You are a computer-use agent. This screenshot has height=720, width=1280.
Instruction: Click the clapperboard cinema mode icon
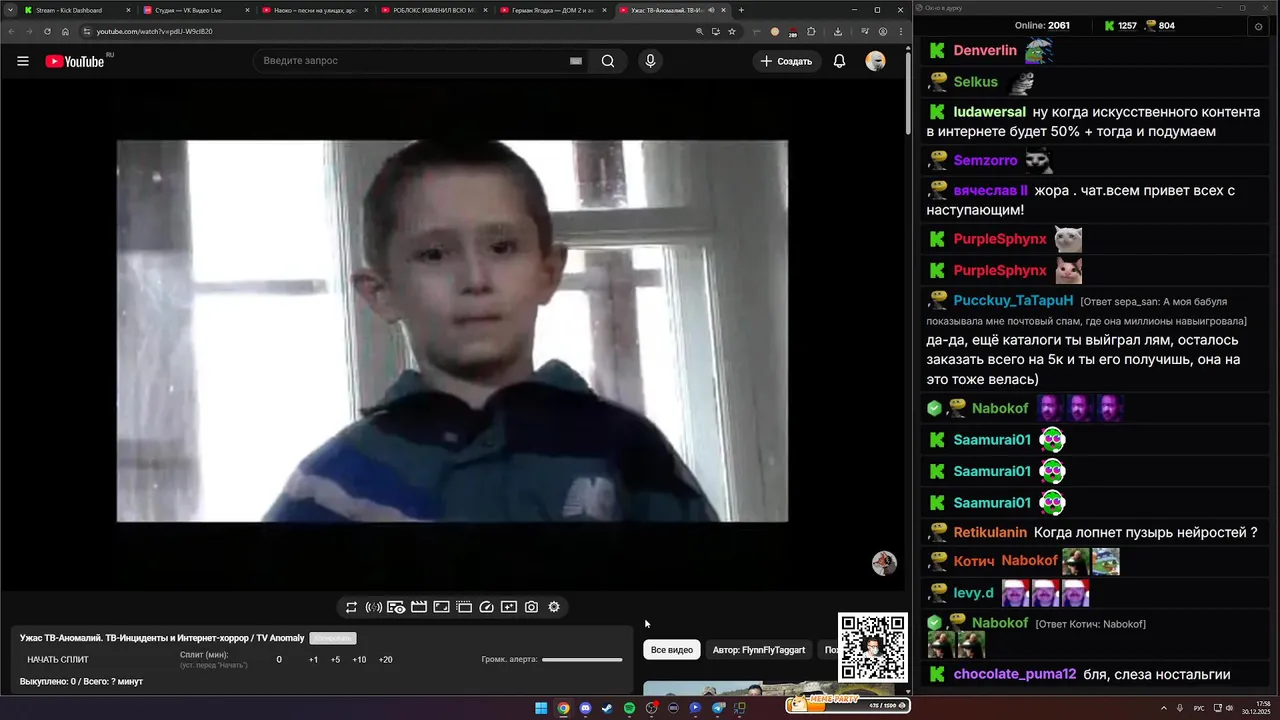click(419, 607)
